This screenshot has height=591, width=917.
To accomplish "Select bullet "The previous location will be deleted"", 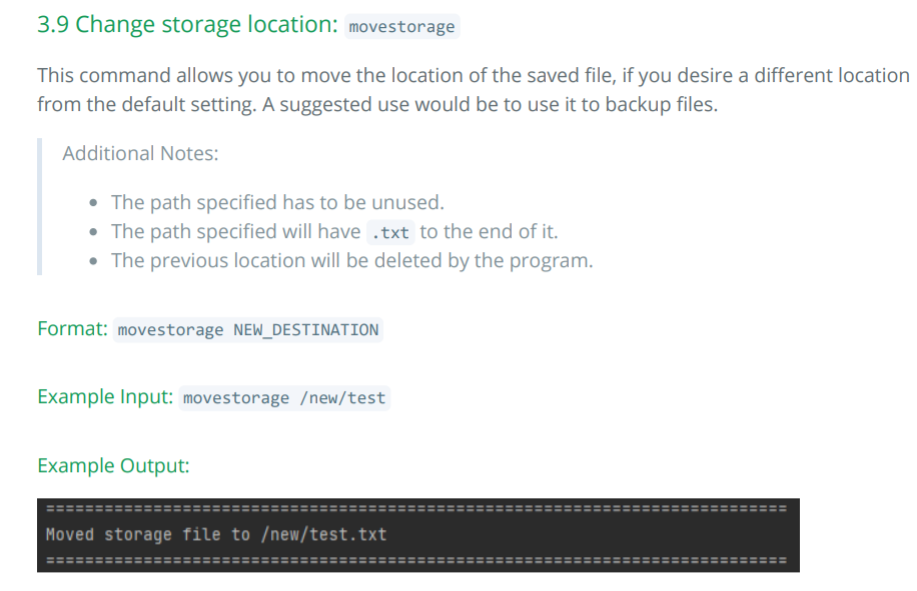I will [352, 261].
